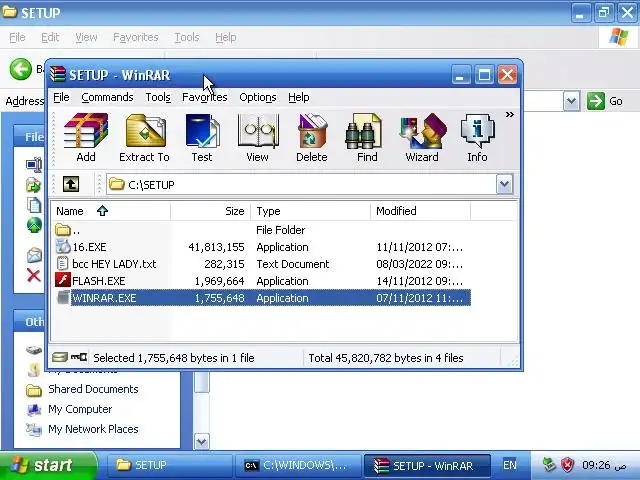640x480 pixels.
Task: Switch to SETUP folder taskbar button
Action: (x=169, y=465)
